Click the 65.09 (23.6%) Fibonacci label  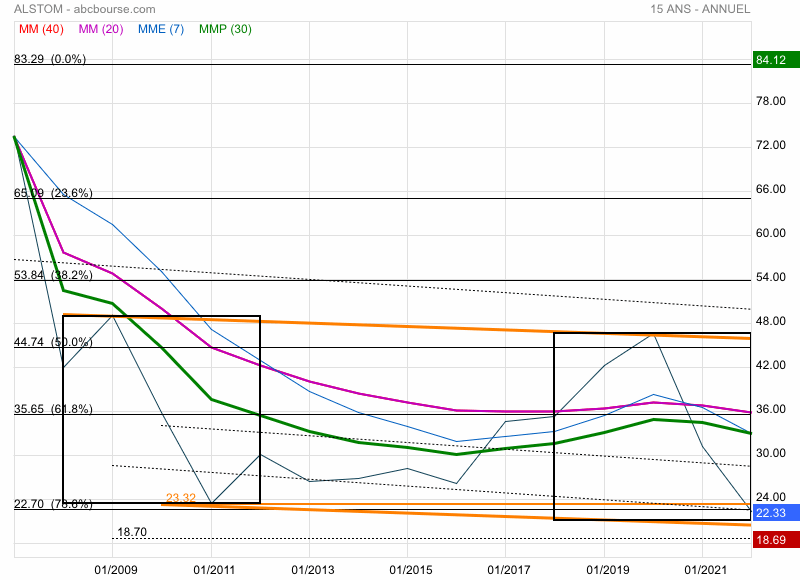point(53,193)
